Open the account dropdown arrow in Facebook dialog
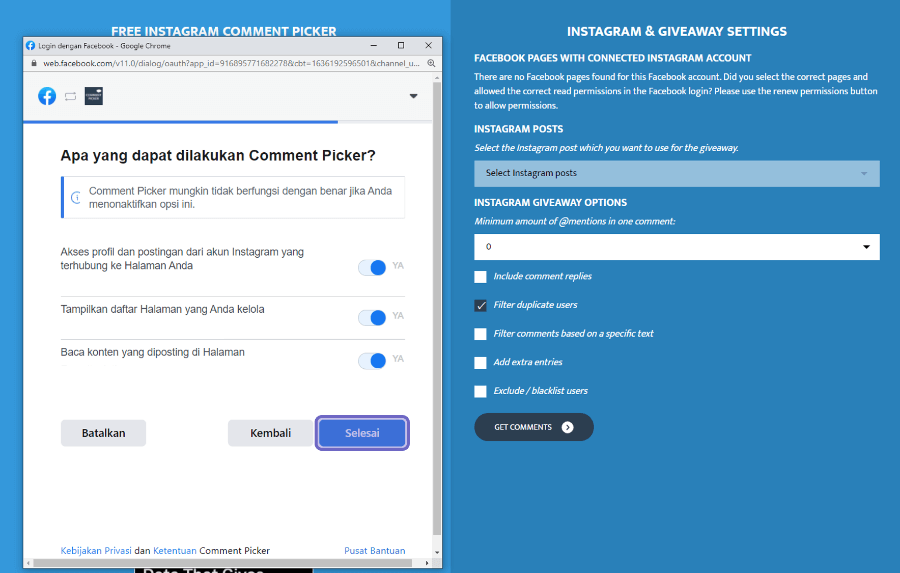 [413, 96]
